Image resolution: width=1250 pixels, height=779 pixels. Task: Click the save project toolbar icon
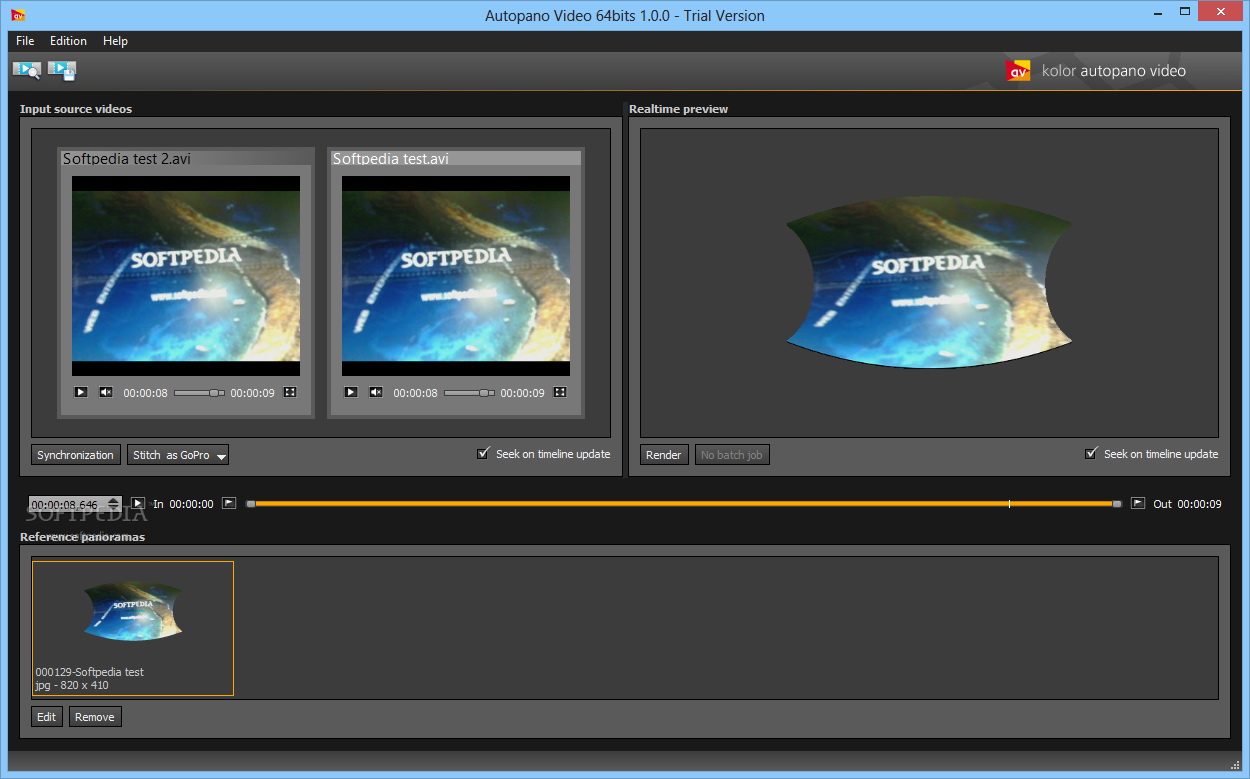[62, 70]
